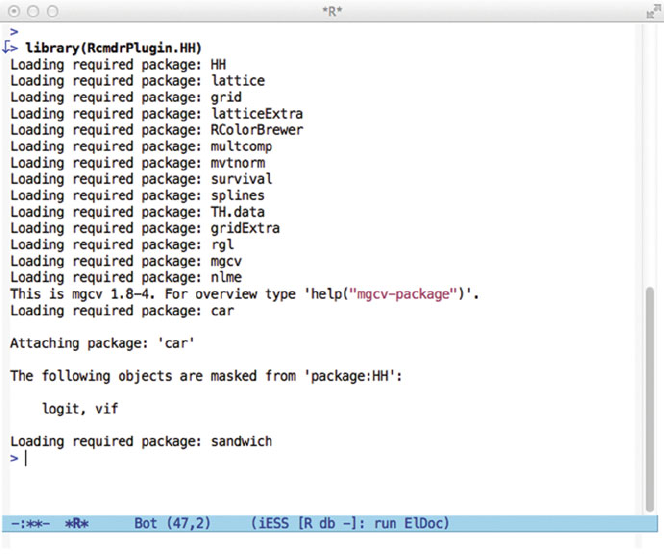Click the "rgl" package line

(122, 244)
